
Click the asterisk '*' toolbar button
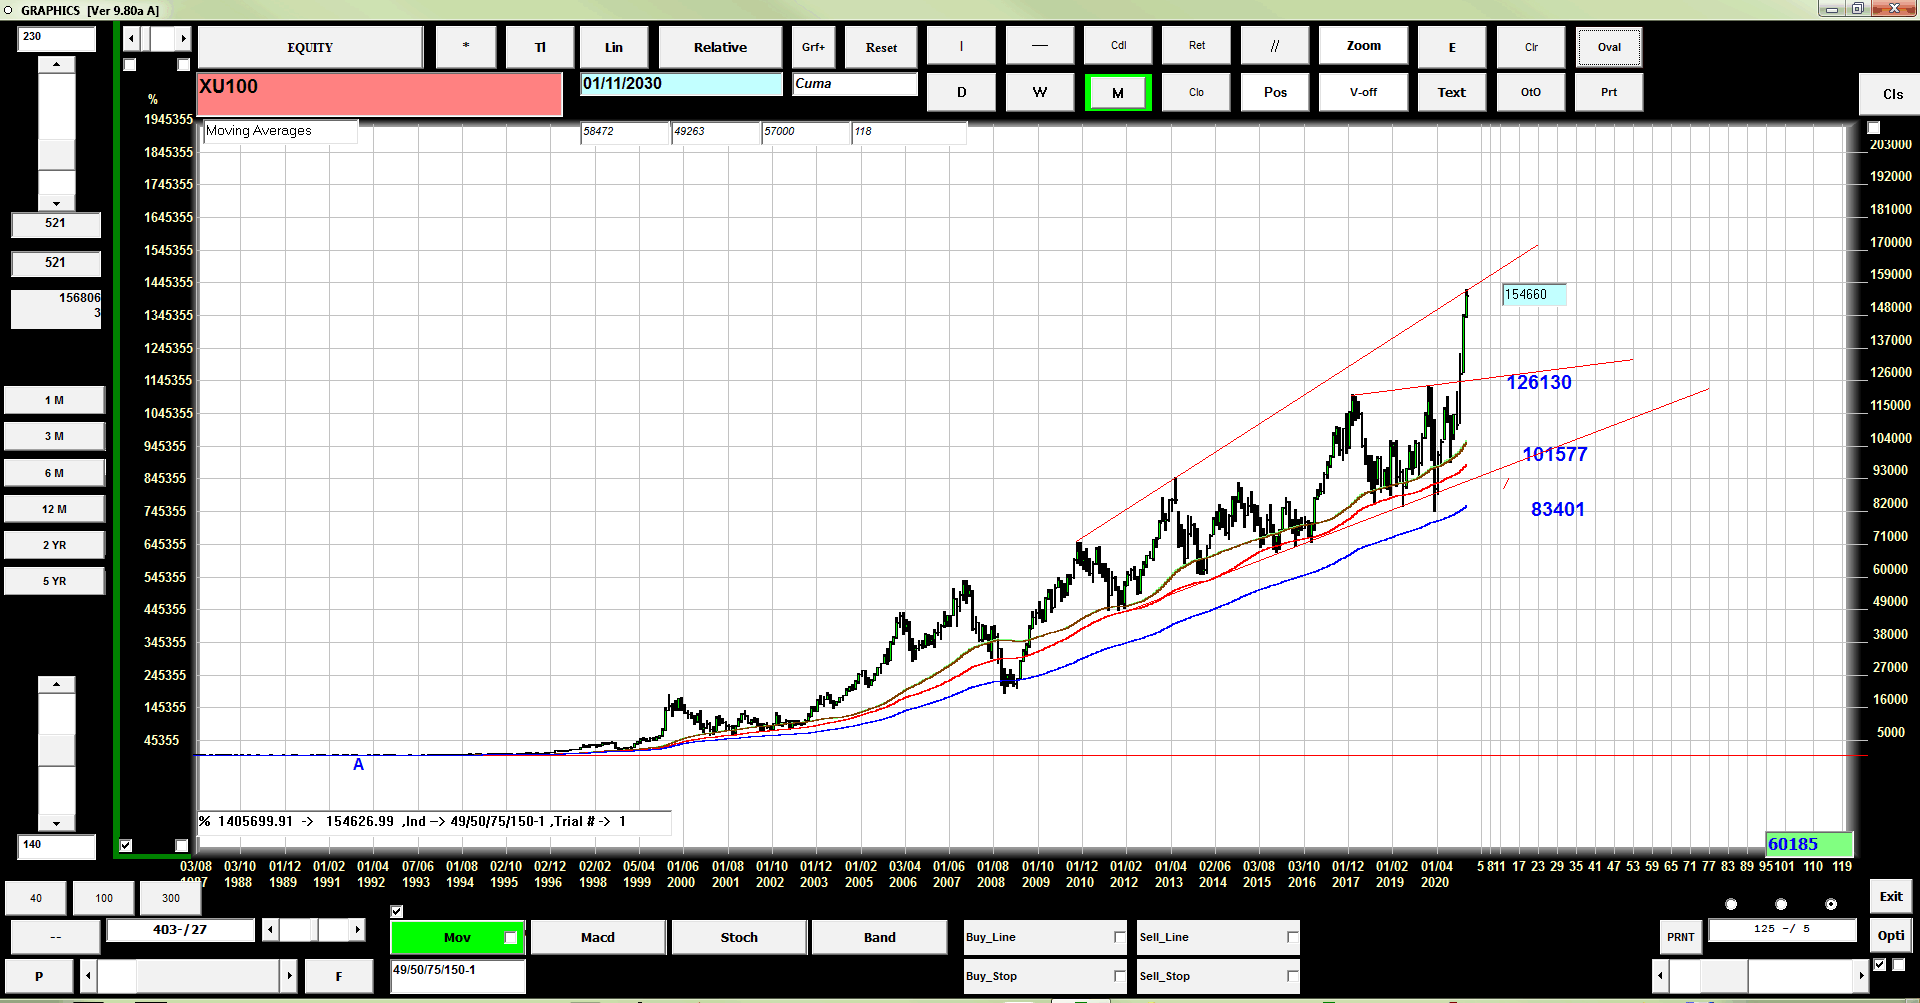click(x=466, y=47)
